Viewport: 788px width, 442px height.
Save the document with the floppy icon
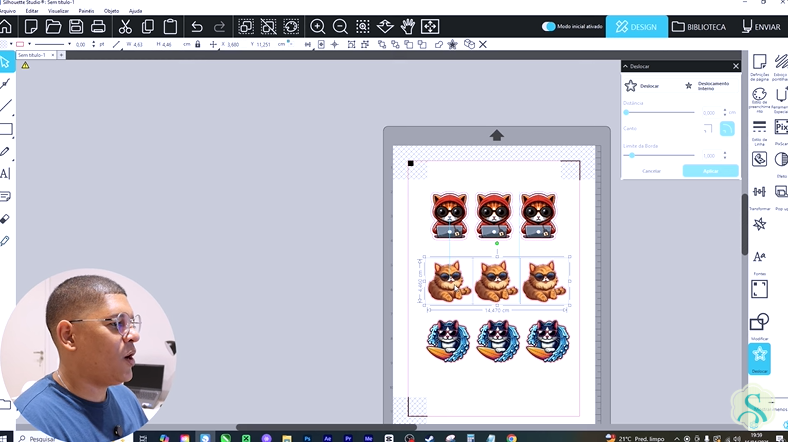pos(76,26)
